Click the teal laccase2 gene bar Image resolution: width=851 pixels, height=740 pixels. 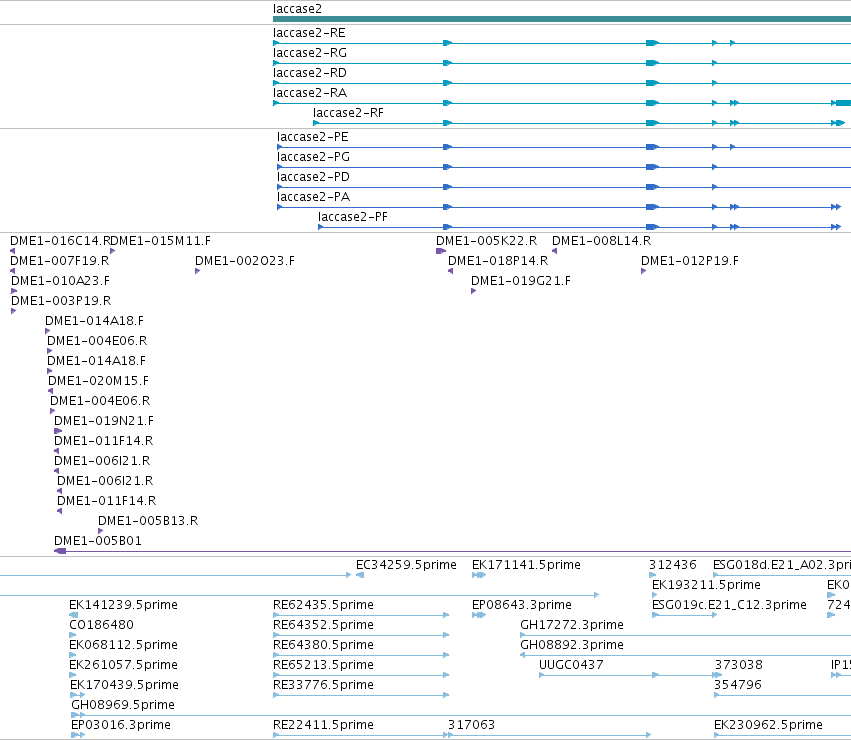click(x=562, y=20)
